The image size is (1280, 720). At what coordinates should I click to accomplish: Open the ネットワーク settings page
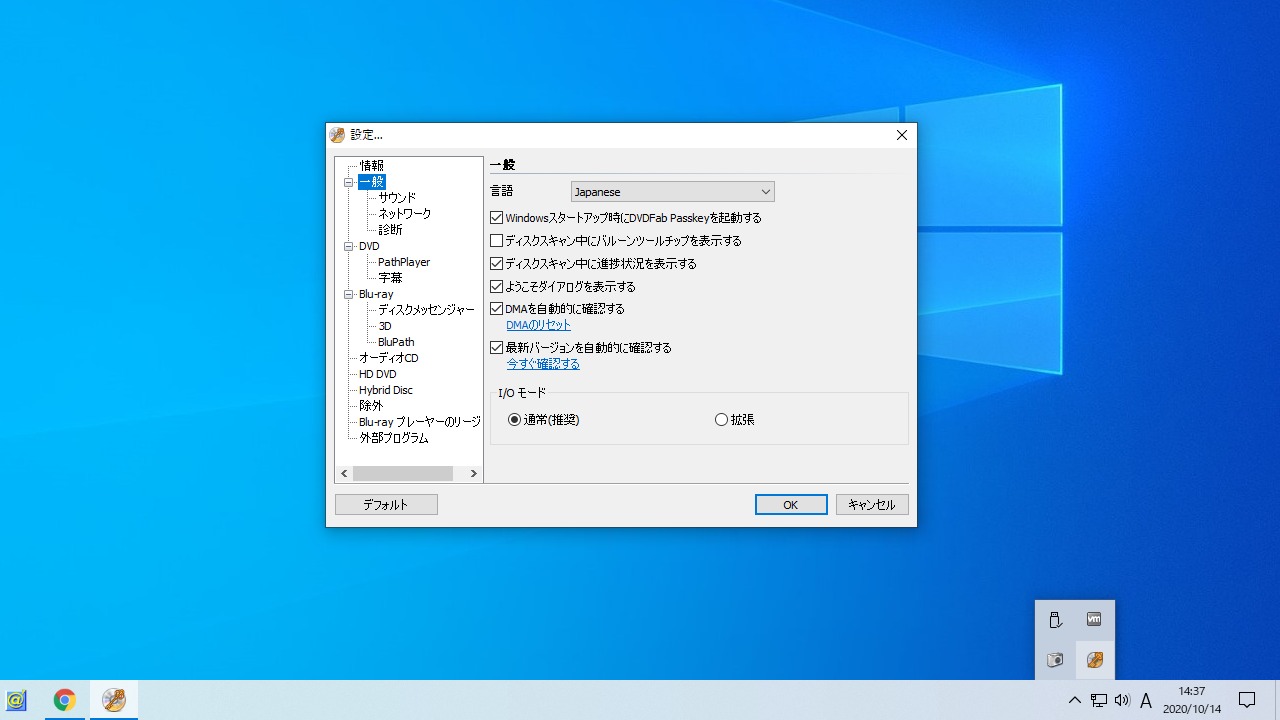point(405,214)
